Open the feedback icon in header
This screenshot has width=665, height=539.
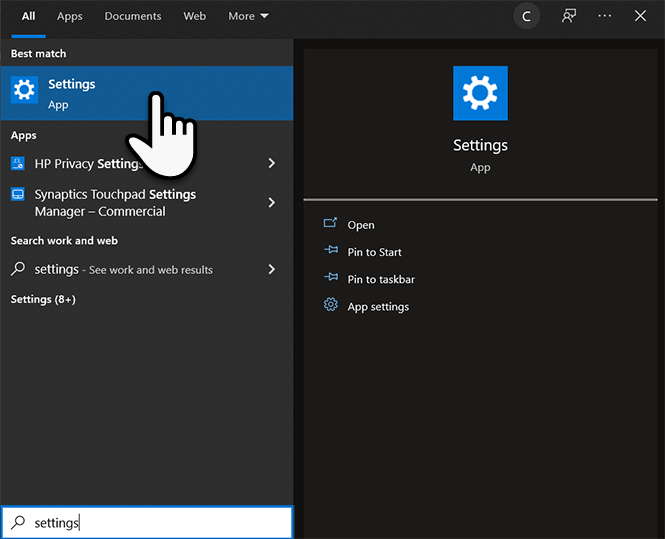click(568, 16)
